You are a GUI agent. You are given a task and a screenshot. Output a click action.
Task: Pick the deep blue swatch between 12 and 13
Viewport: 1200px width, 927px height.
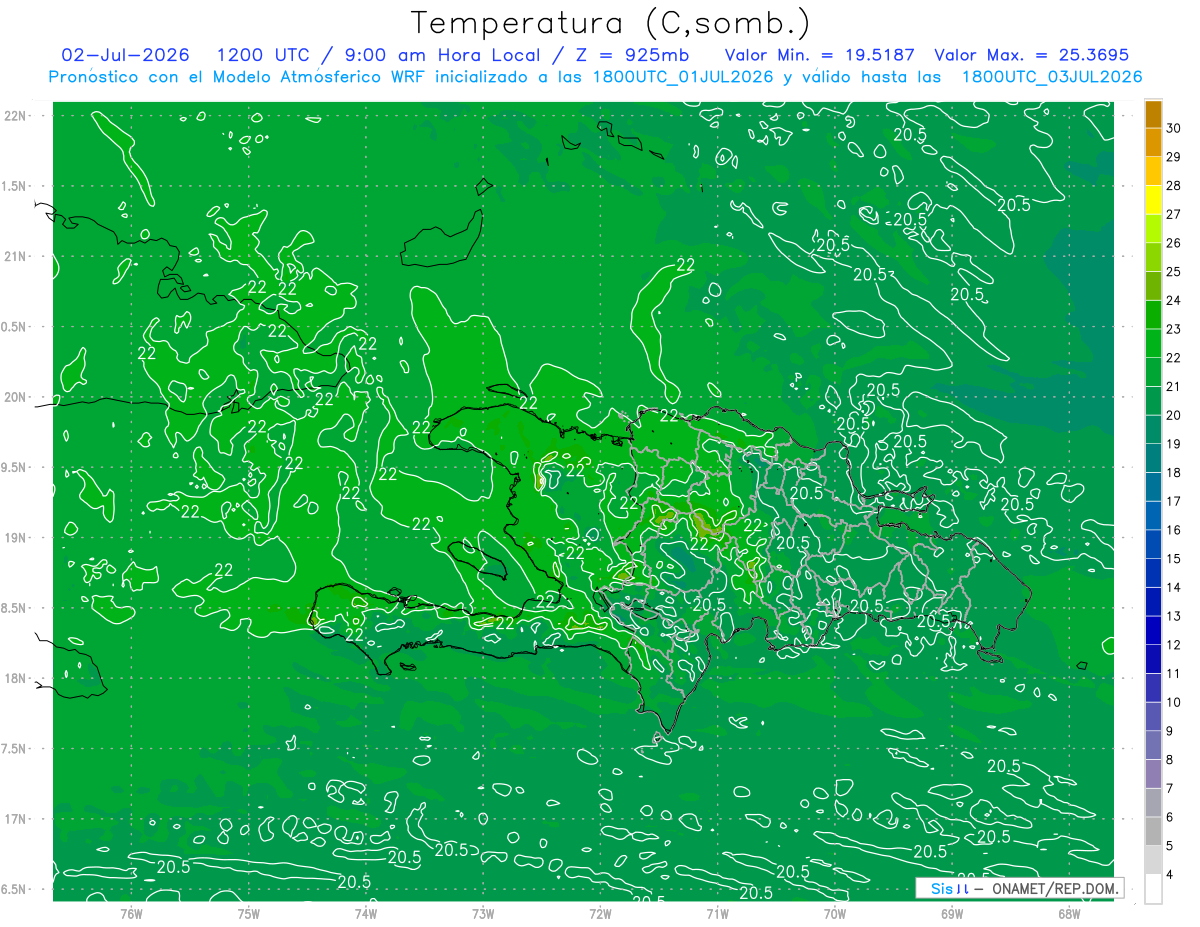(x=1153, y=630)
